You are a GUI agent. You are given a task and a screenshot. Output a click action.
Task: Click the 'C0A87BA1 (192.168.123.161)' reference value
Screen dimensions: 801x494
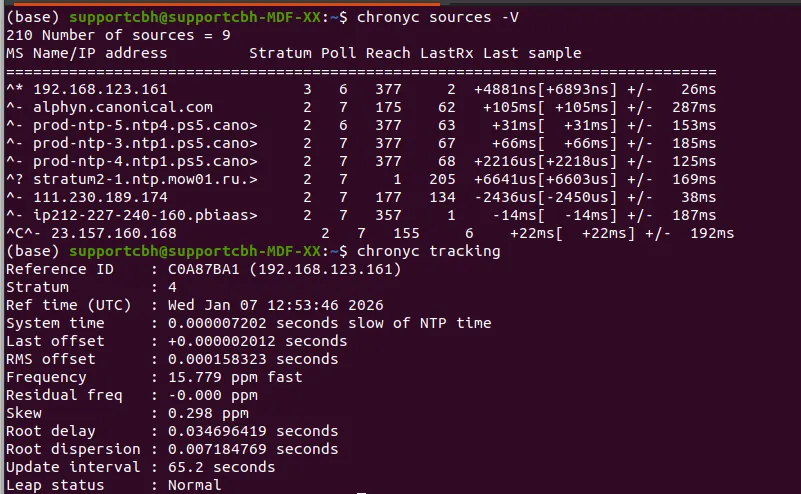(285, 269)
